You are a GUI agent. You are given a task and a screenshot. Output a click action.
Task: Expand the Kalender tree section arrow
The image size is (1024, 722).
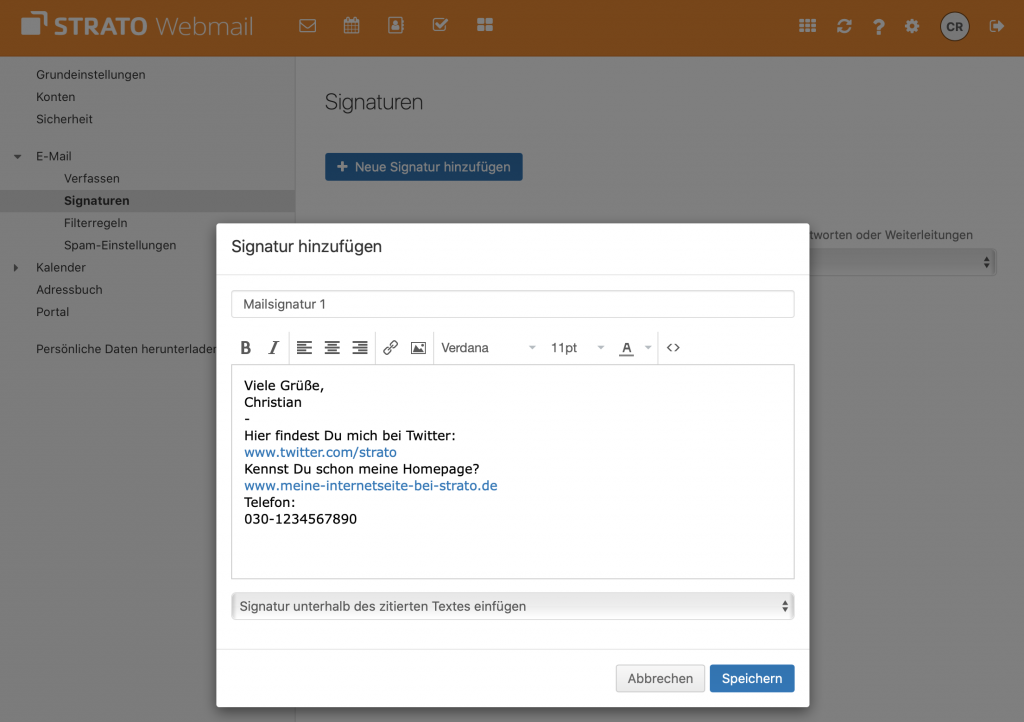(16, 268)
